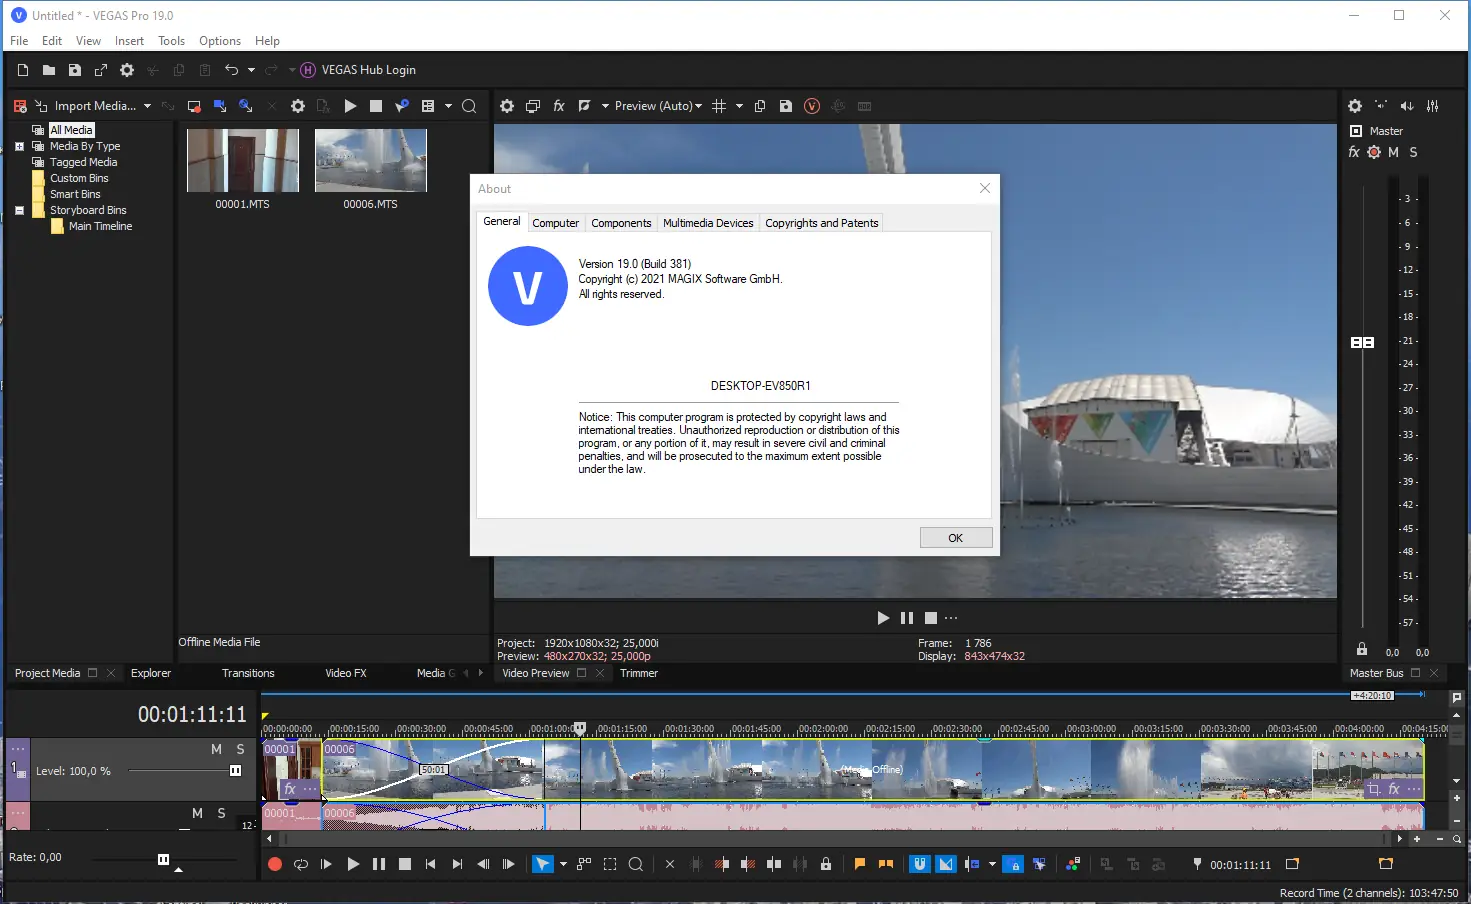The image size is (1471, 904).
Task: Save the preview snapshot to a file
Action: coord(786,106)
